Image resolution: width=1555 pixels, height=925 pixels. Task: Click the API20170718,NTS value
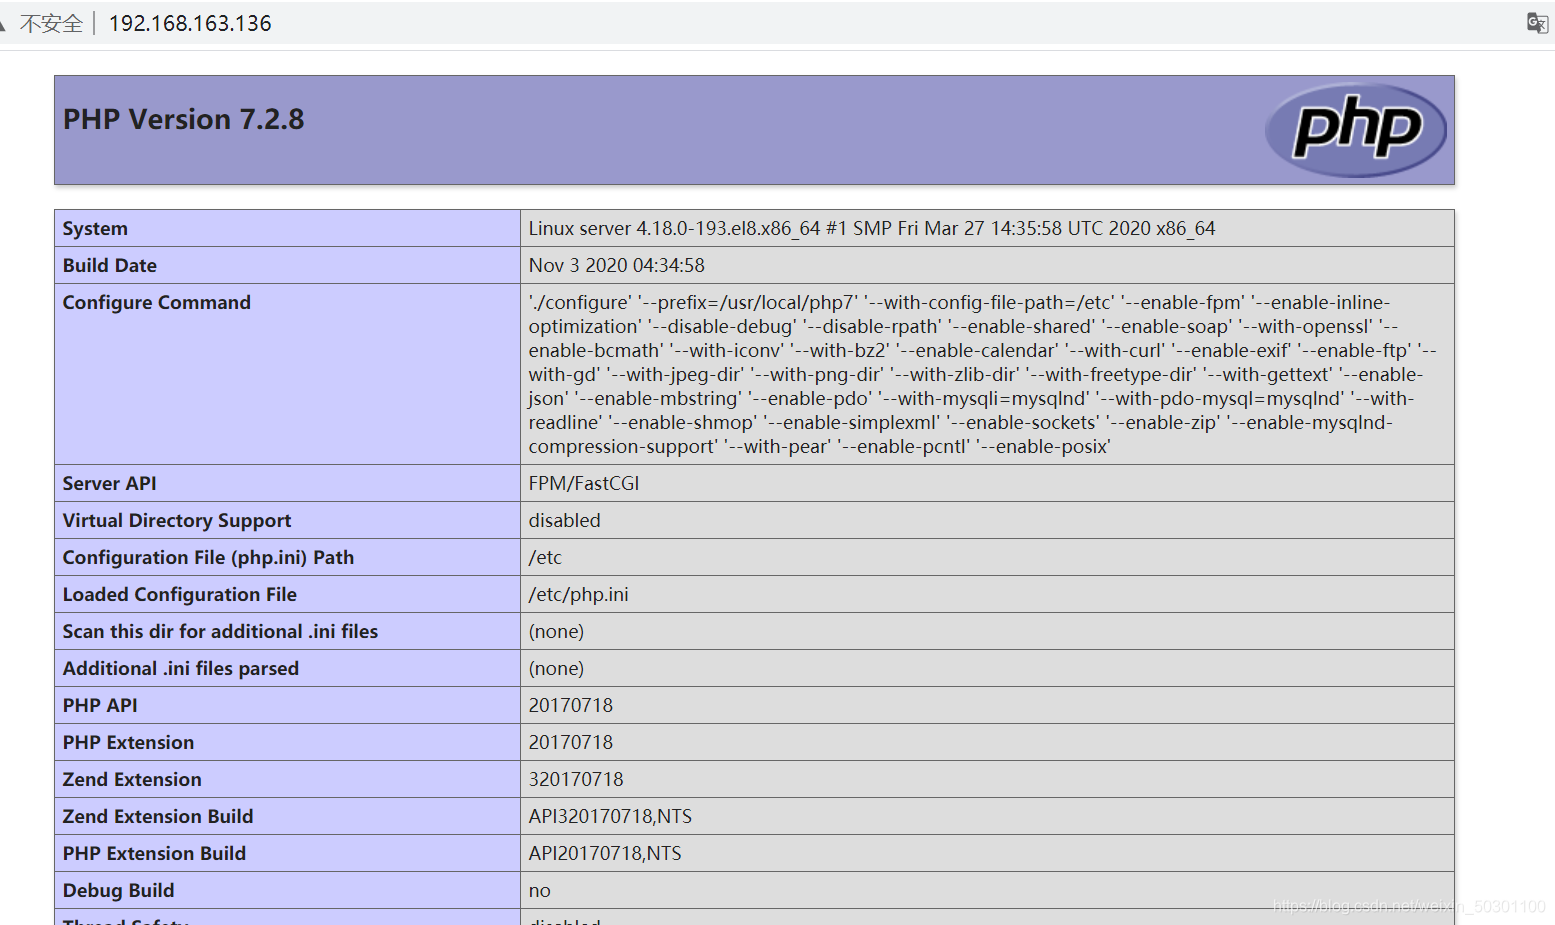(x=605, y=853)
